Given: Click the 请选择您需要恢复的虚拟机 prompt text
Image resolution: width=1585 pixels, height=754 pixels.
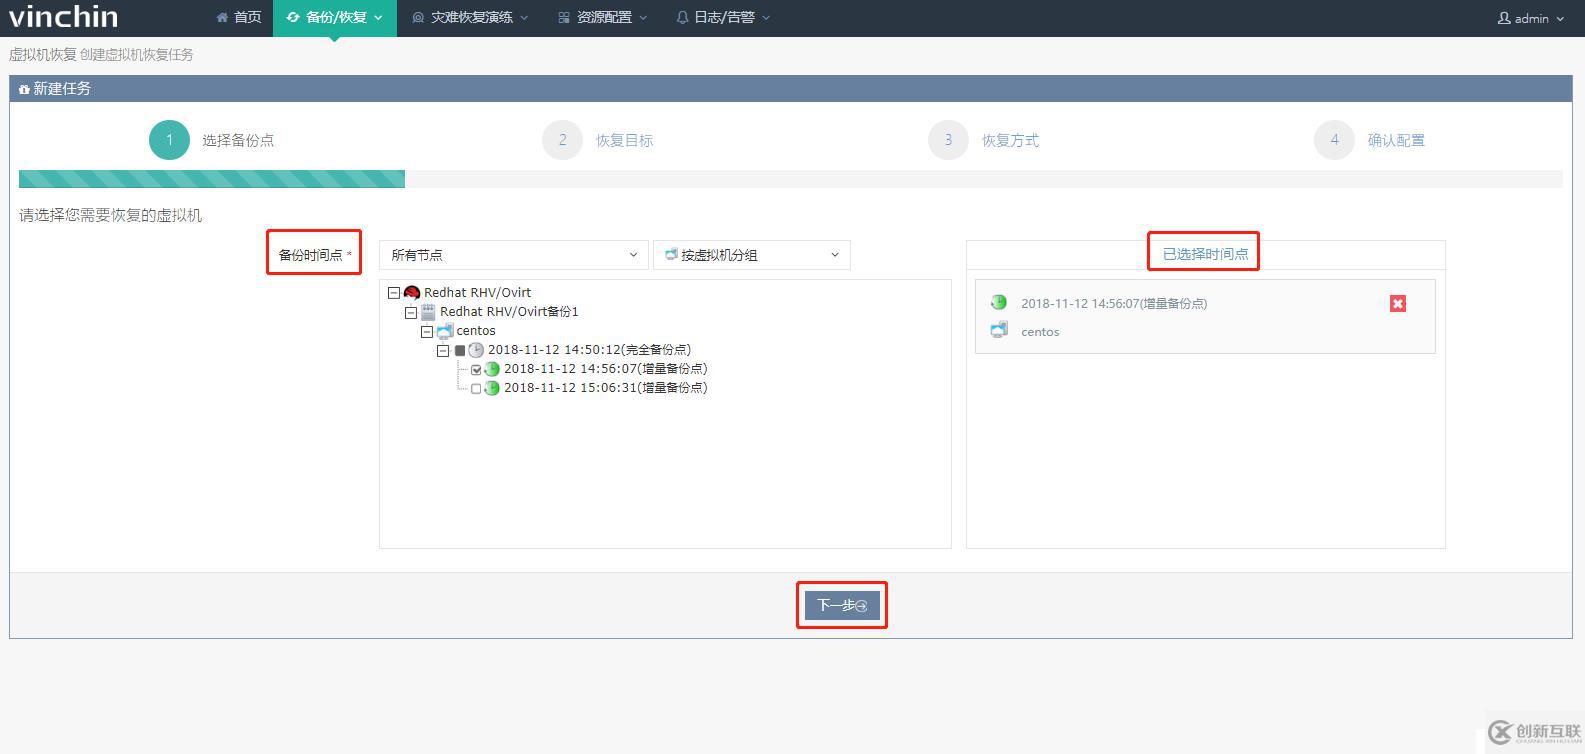Looking at the screenshot, I should coord(110,215).
